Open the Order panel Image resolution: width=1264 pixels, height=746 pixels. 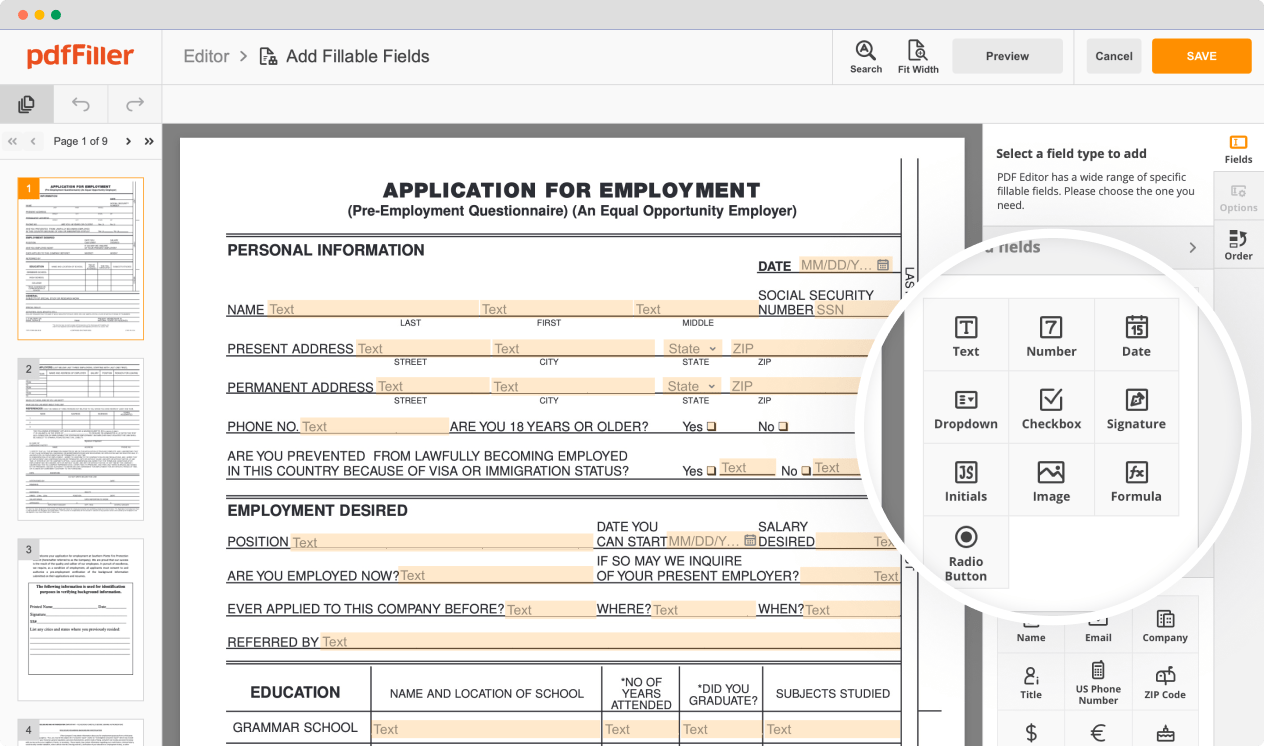pos(1238,245)
